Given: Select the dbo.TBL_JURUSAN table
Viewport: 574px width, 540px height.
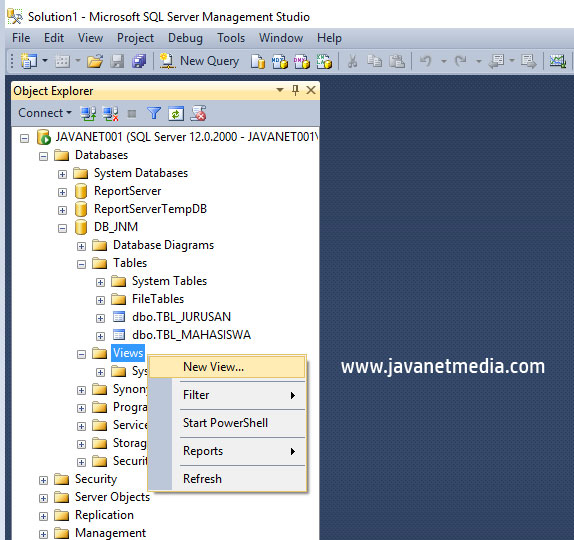Looking at the screenshot, I should 181,317.
